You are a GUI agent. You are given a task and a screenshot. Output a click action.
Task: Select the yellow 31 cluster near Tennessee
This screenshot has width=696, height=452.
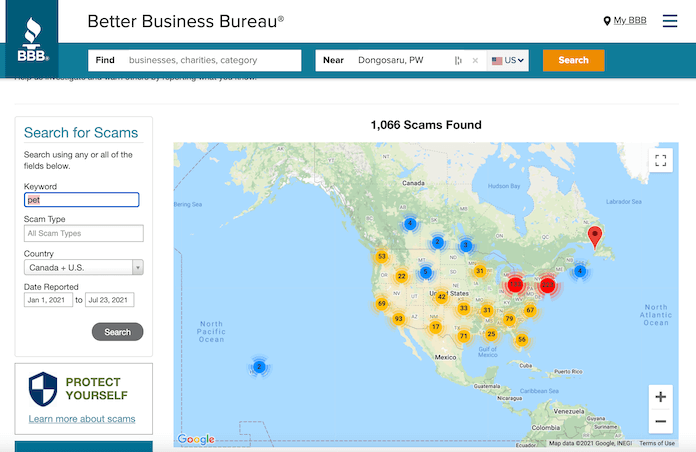click(487, 310)
